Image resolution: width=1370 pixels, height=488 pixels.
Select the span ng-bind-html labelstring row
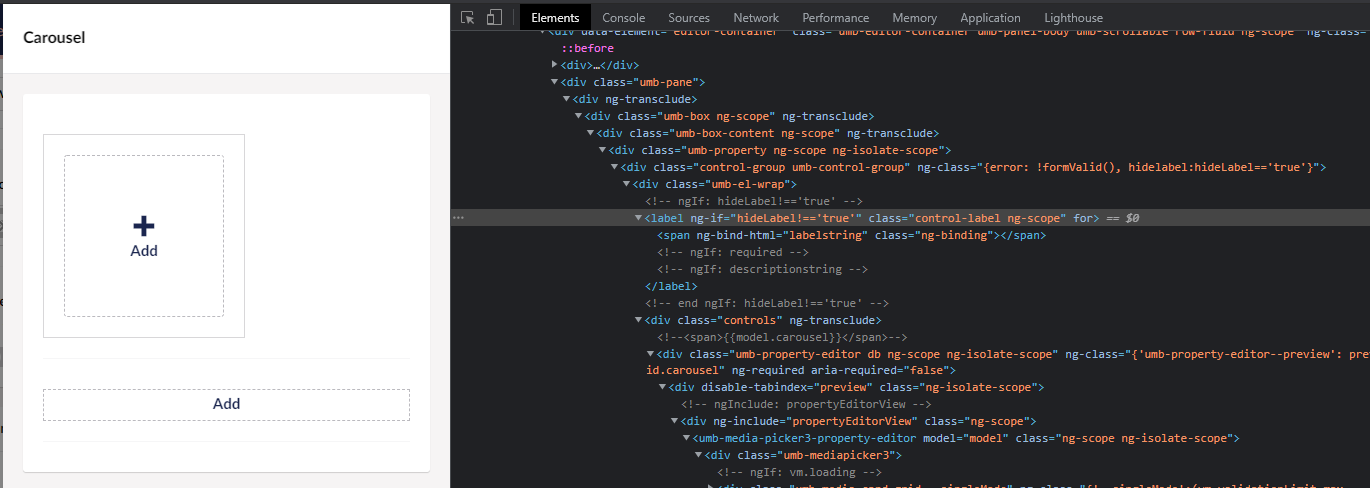point(851,235)
